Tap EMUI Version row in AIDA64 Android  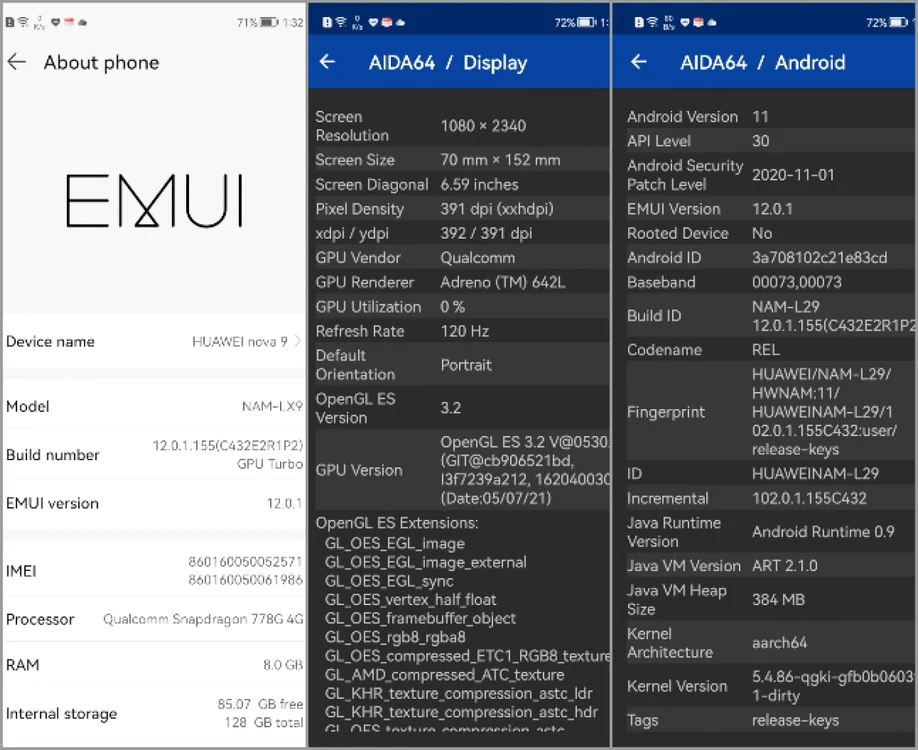tap(770, 209)
